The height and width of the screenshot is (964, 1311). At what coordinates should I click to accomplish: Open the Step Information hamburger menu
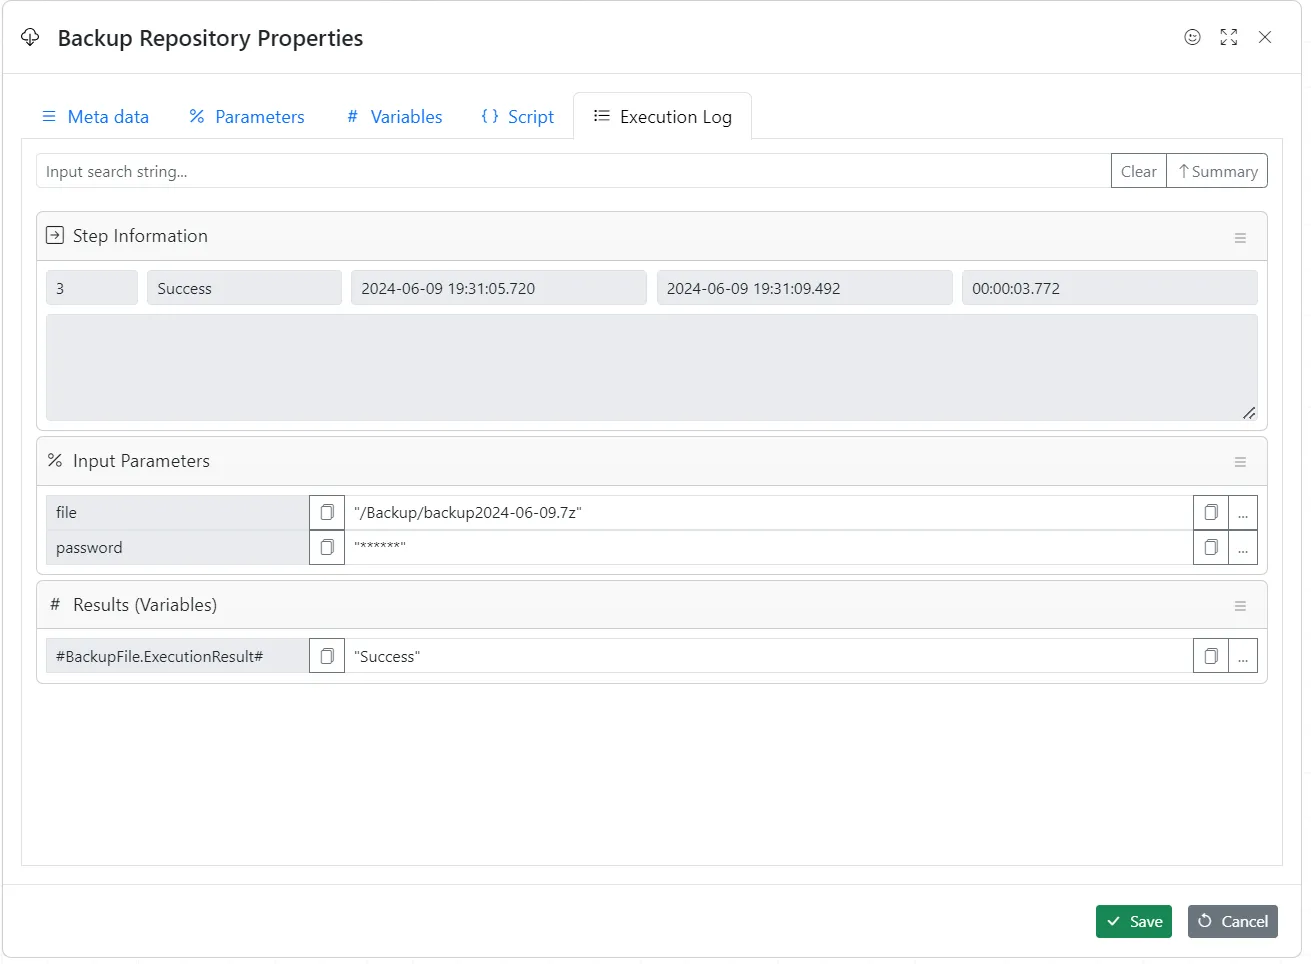[1240, 238]
